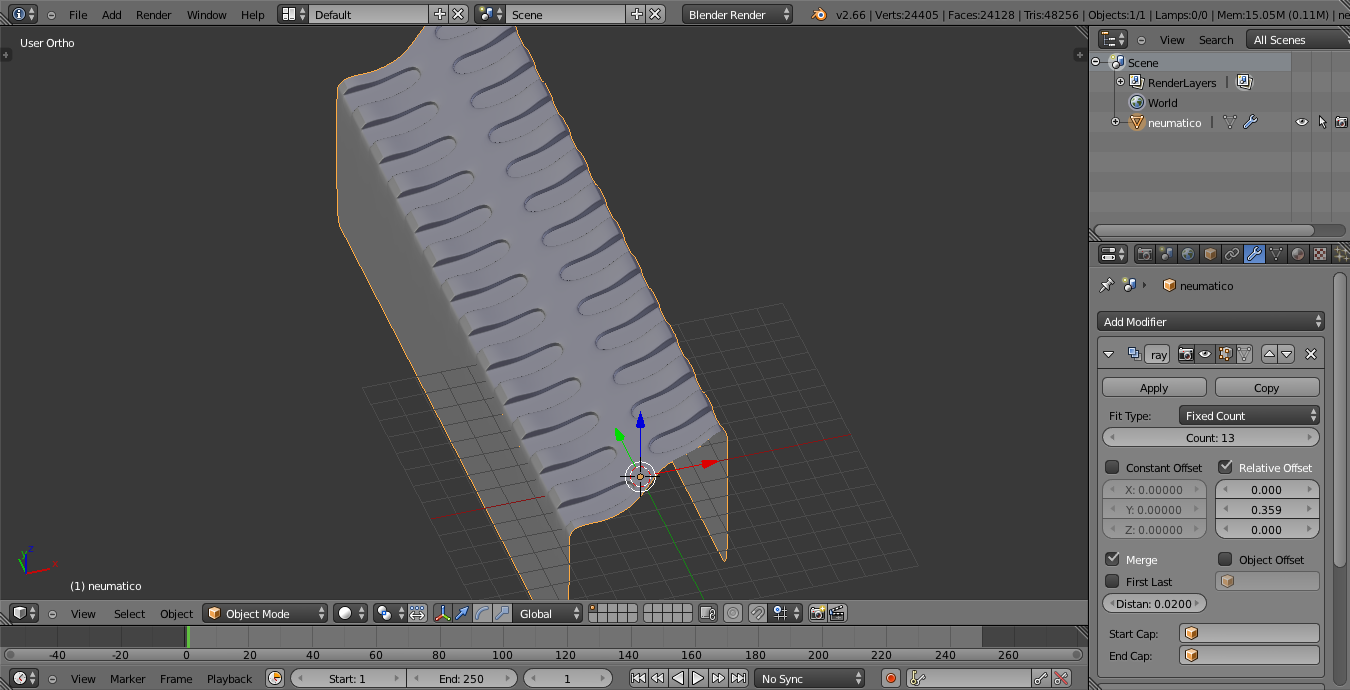Toggle neumatico viewport visibility eye in outliner
Image resolution: width=1350 pixels, height=690 pixels.
pos(1302,122)
